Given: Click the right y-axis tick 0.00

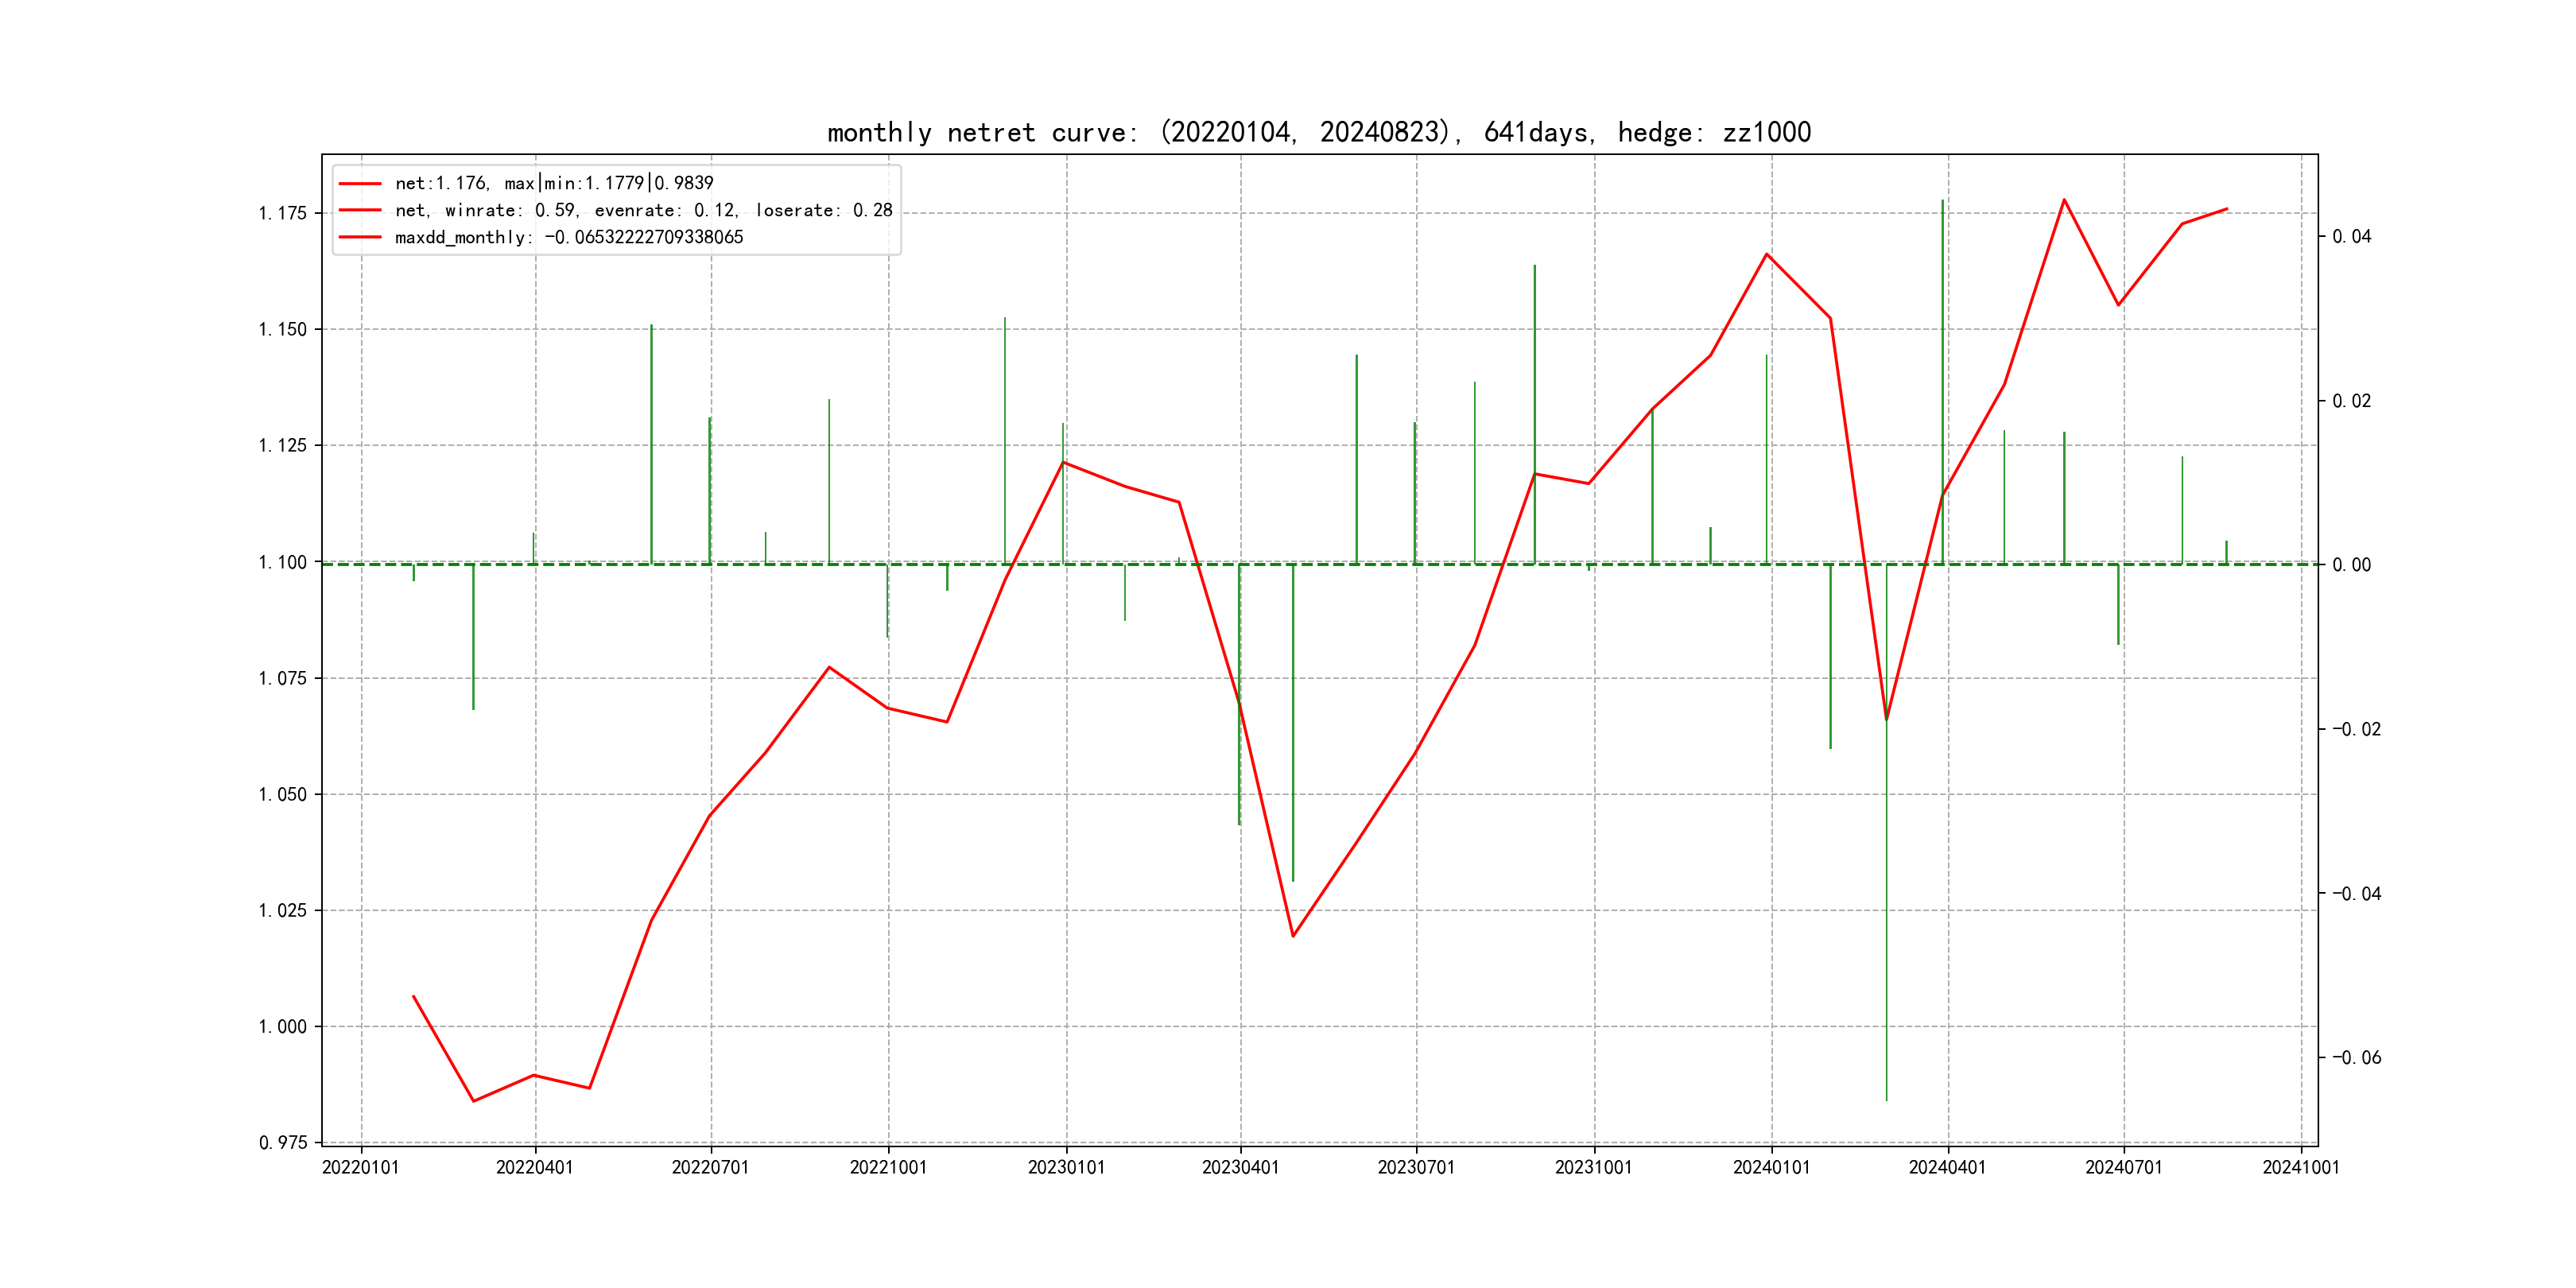Looking at the screenshot, I should [x=2352, y=565].
